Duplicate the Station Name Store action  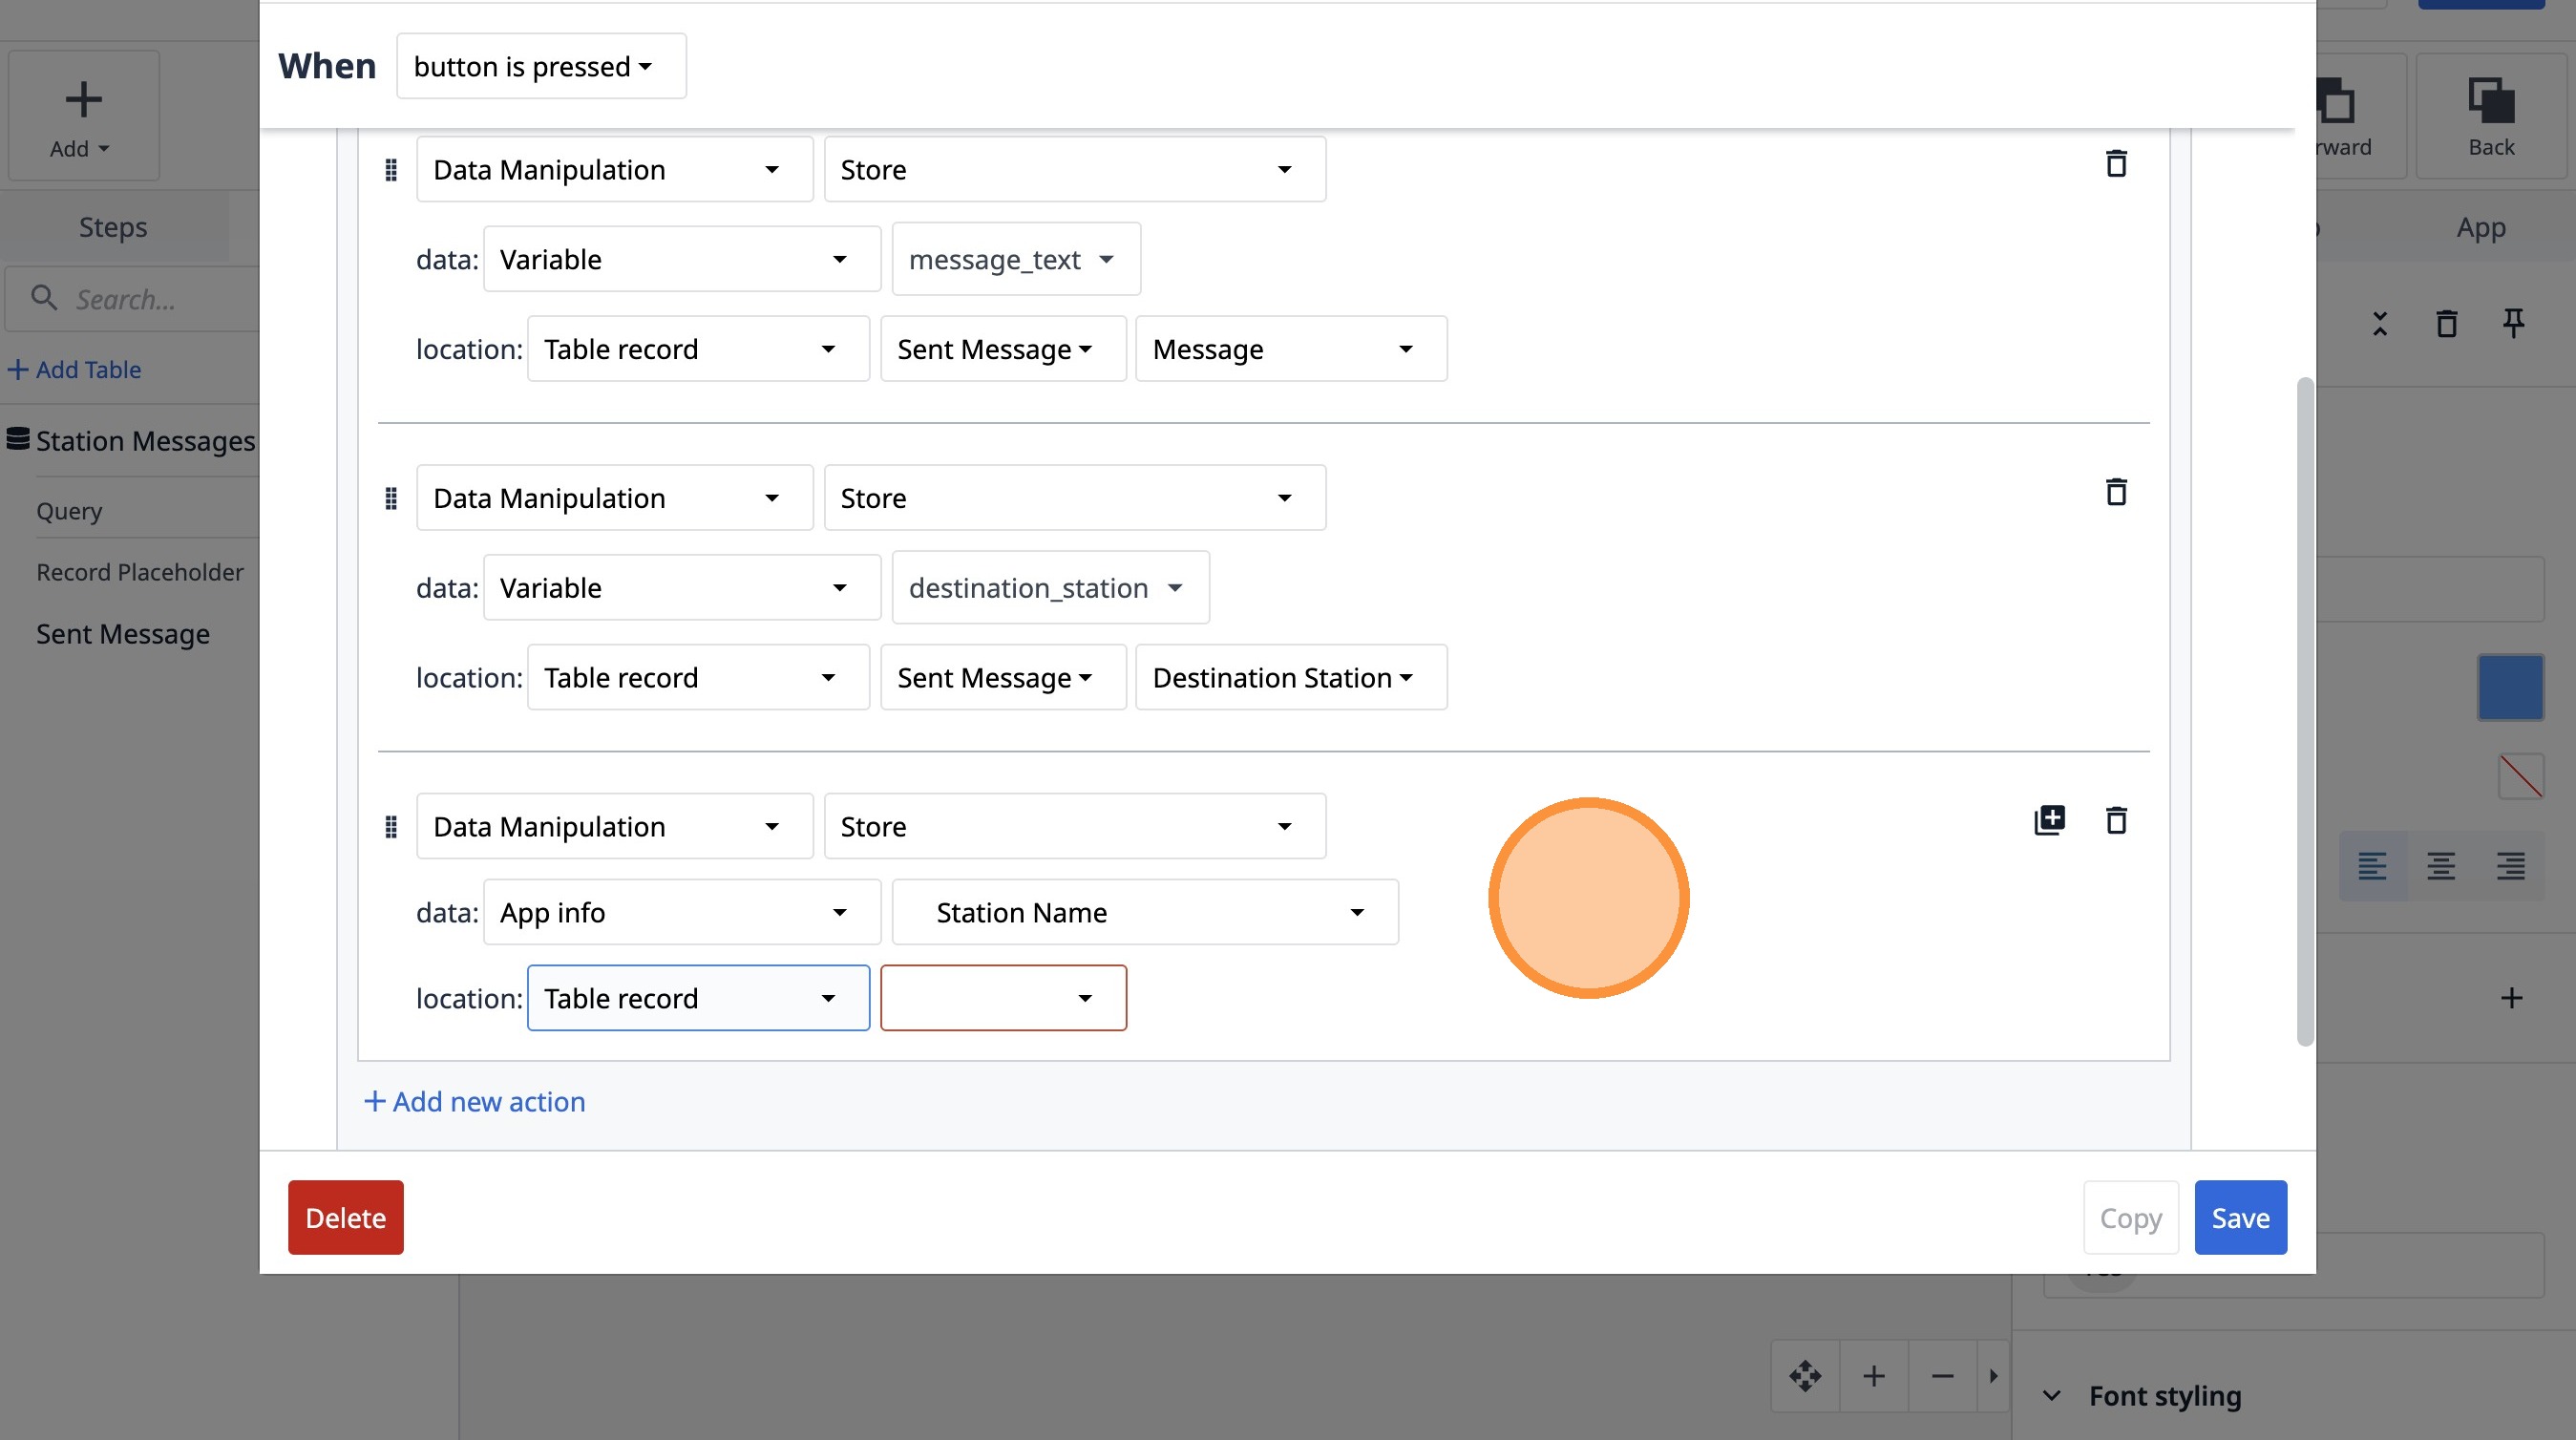pos(2049,820)
